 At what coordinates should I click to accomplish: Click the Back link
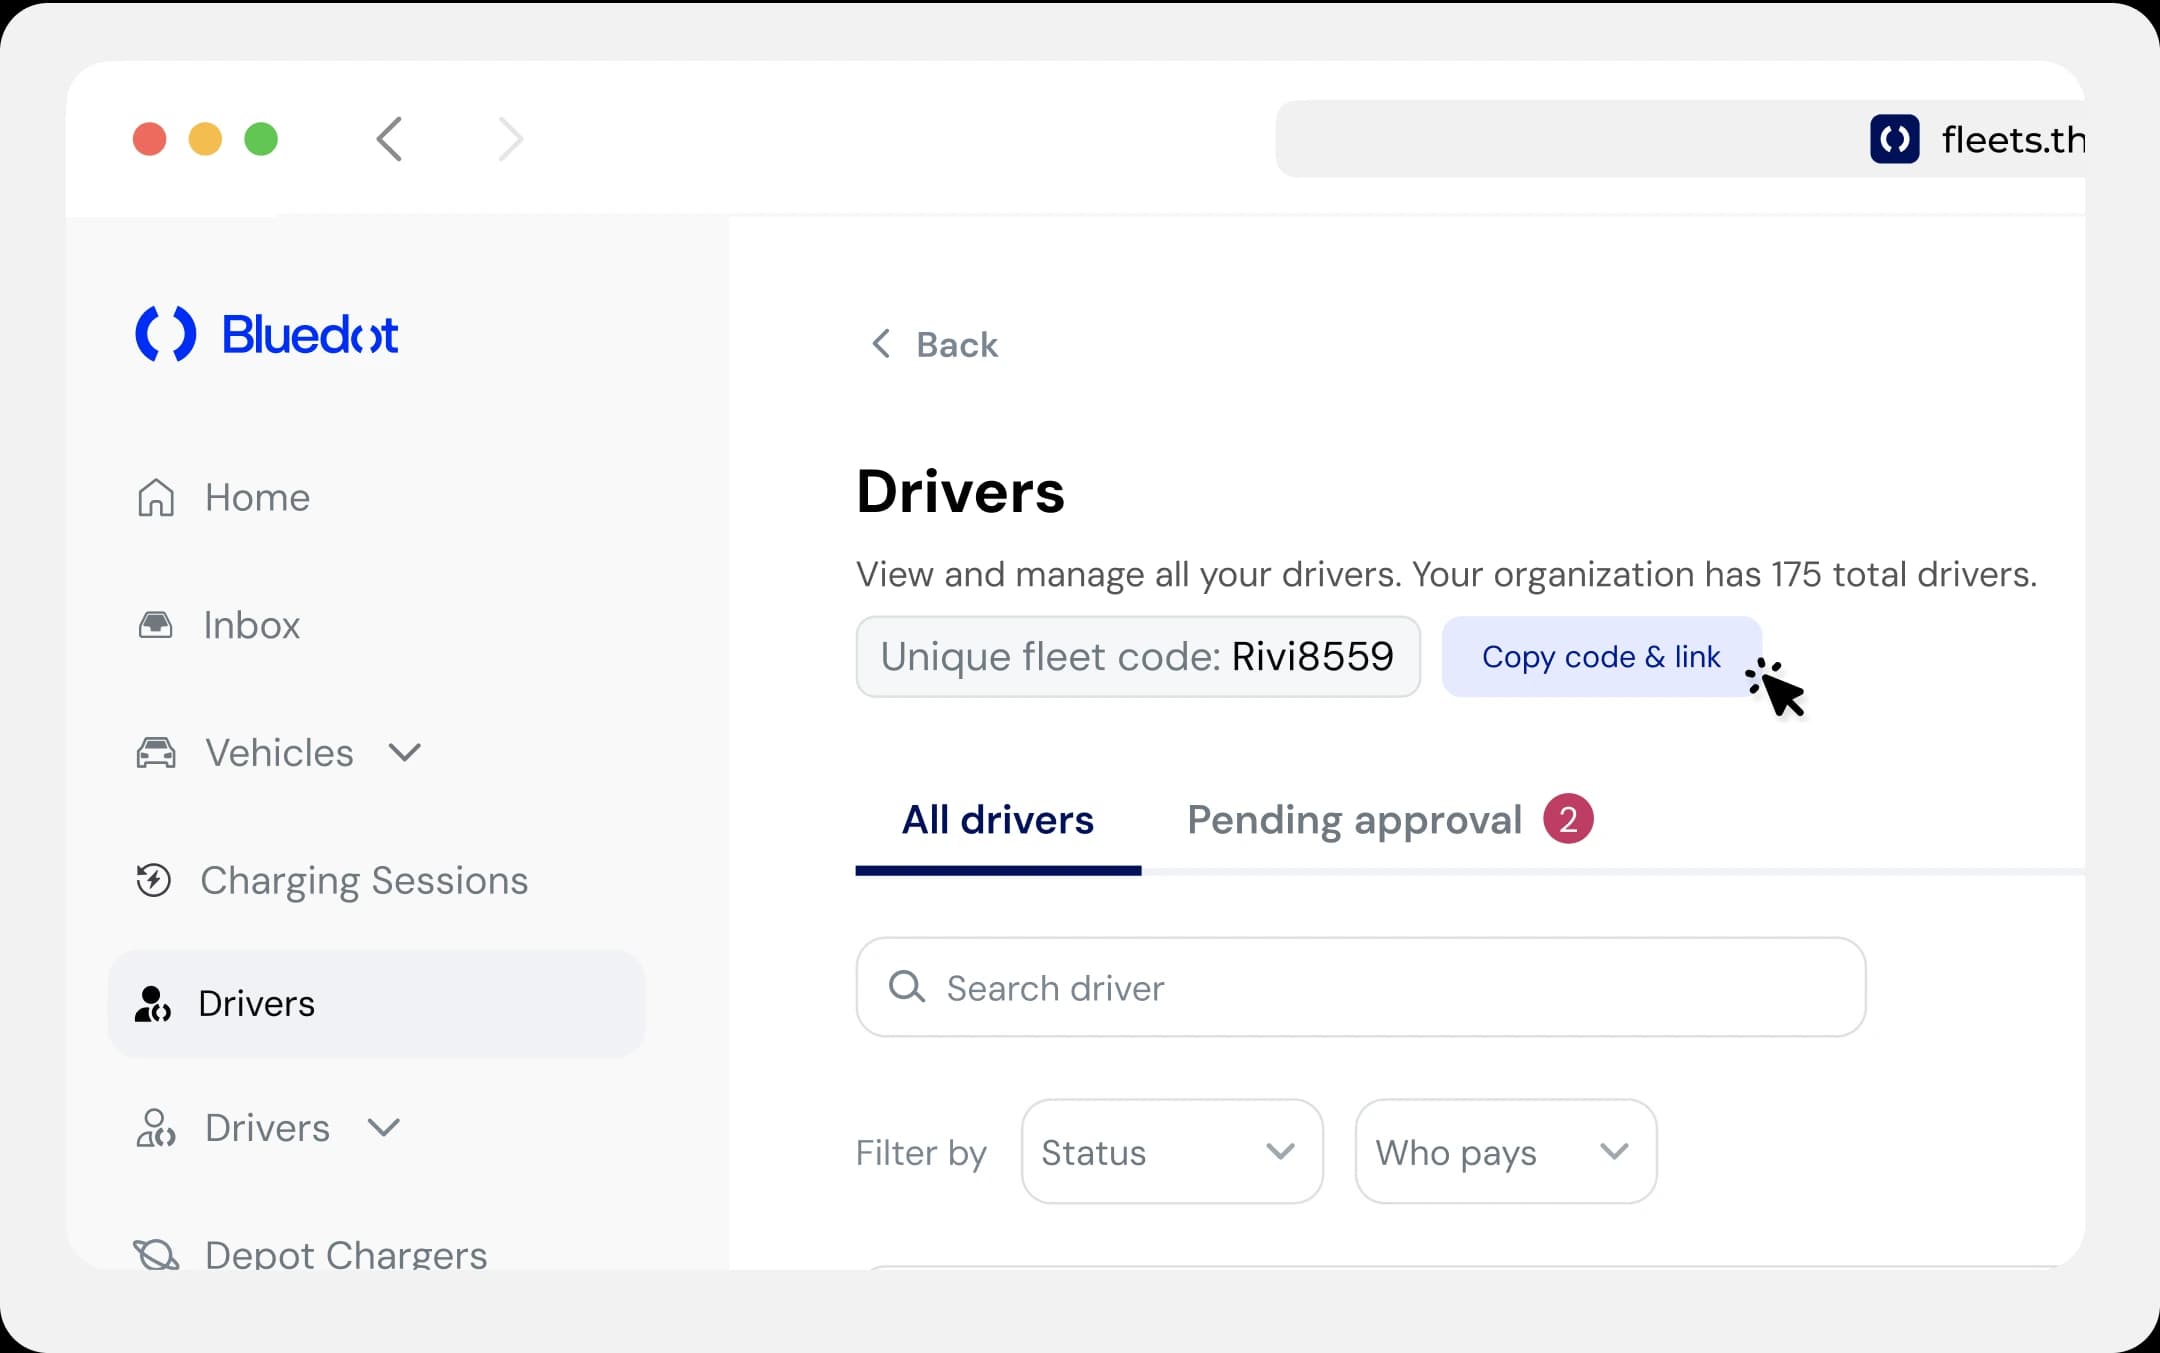(957, 344)
